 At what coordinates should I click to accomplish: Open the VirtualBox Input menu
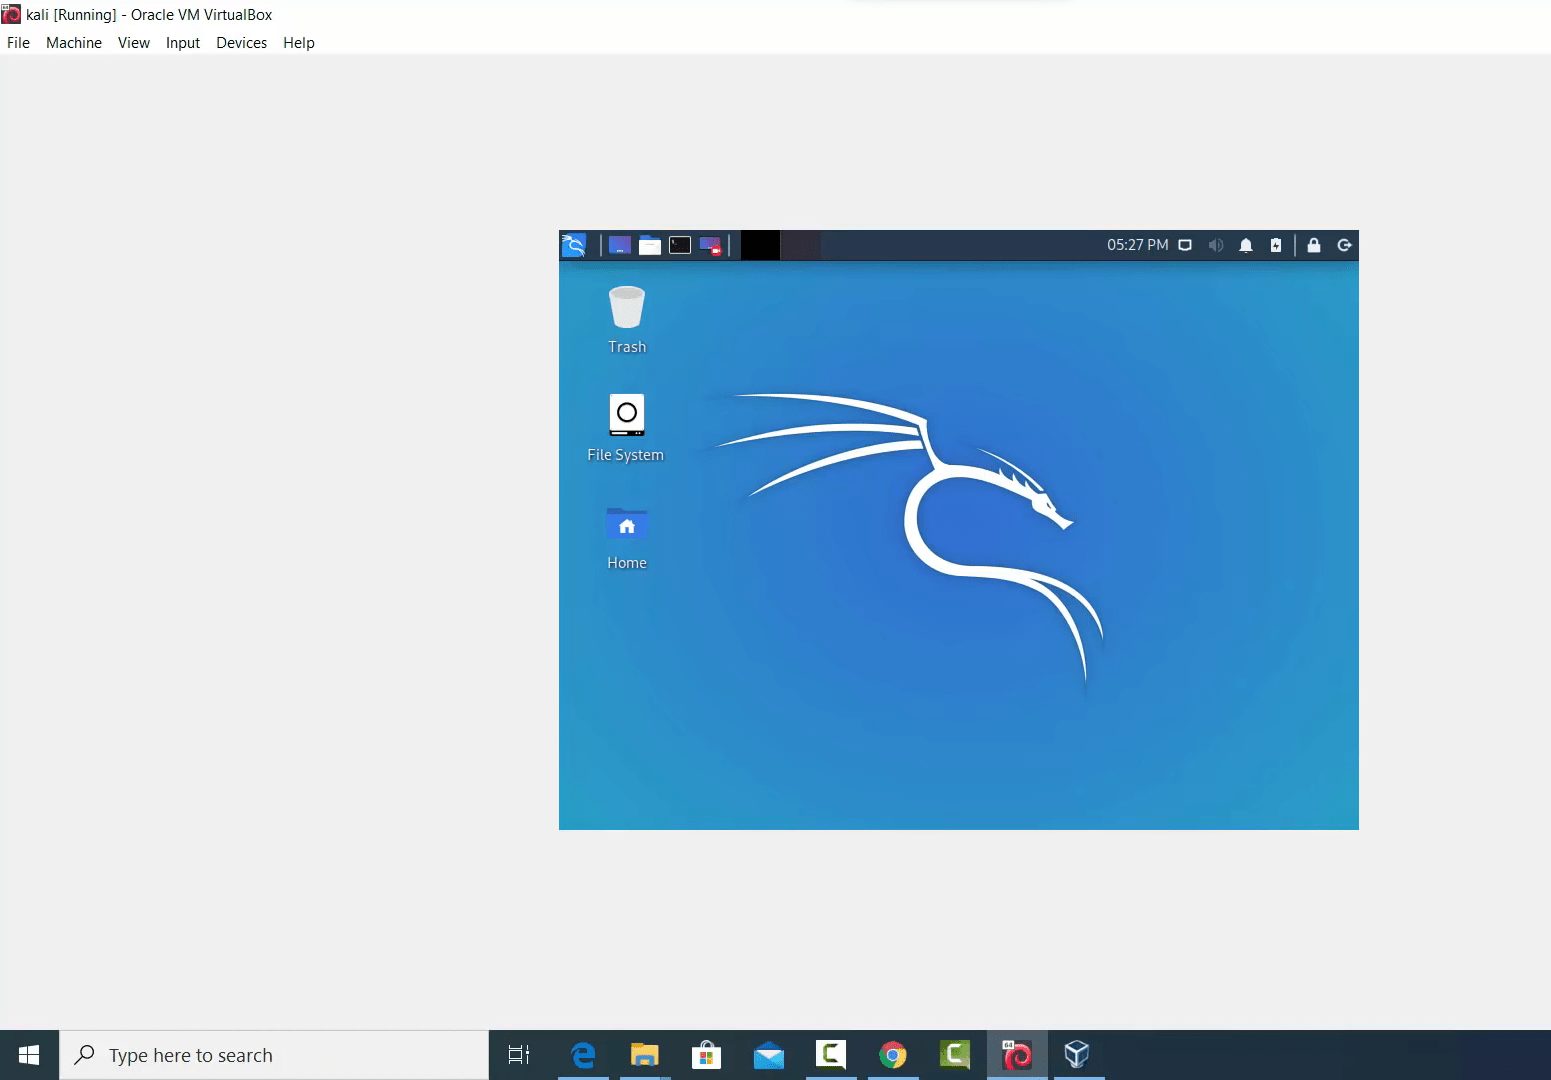pos(183,43)
